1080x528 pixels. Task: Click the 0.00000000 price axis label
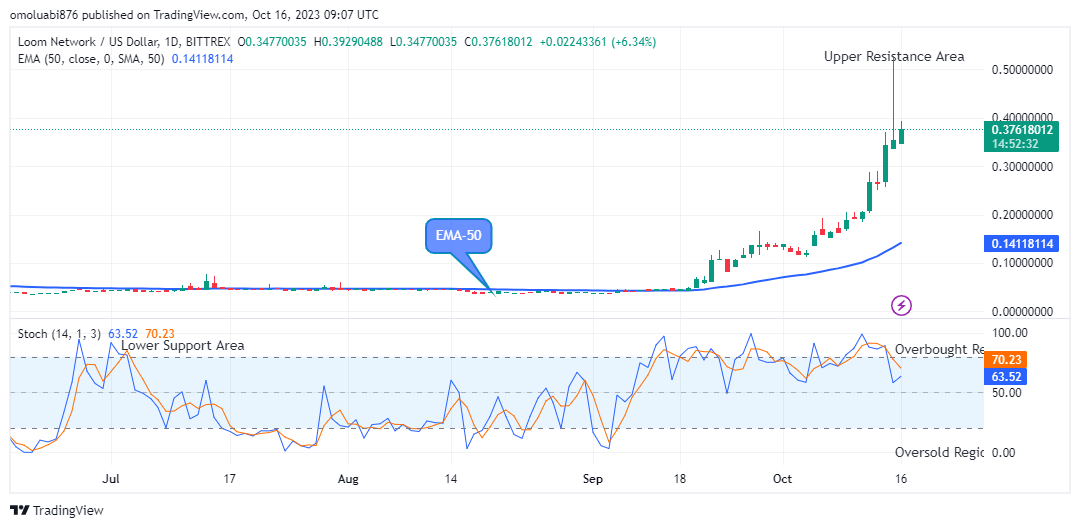pos(1022,311)
